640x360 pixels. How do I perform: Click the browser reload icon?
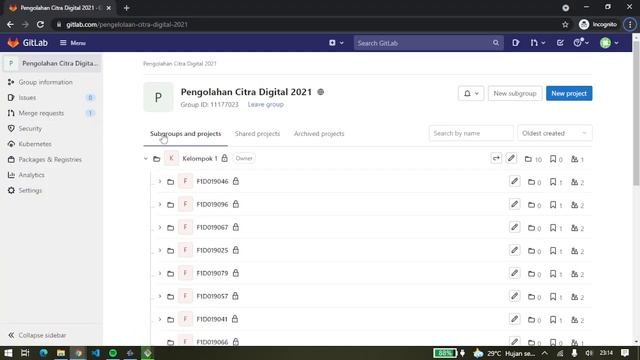point(40,24)
